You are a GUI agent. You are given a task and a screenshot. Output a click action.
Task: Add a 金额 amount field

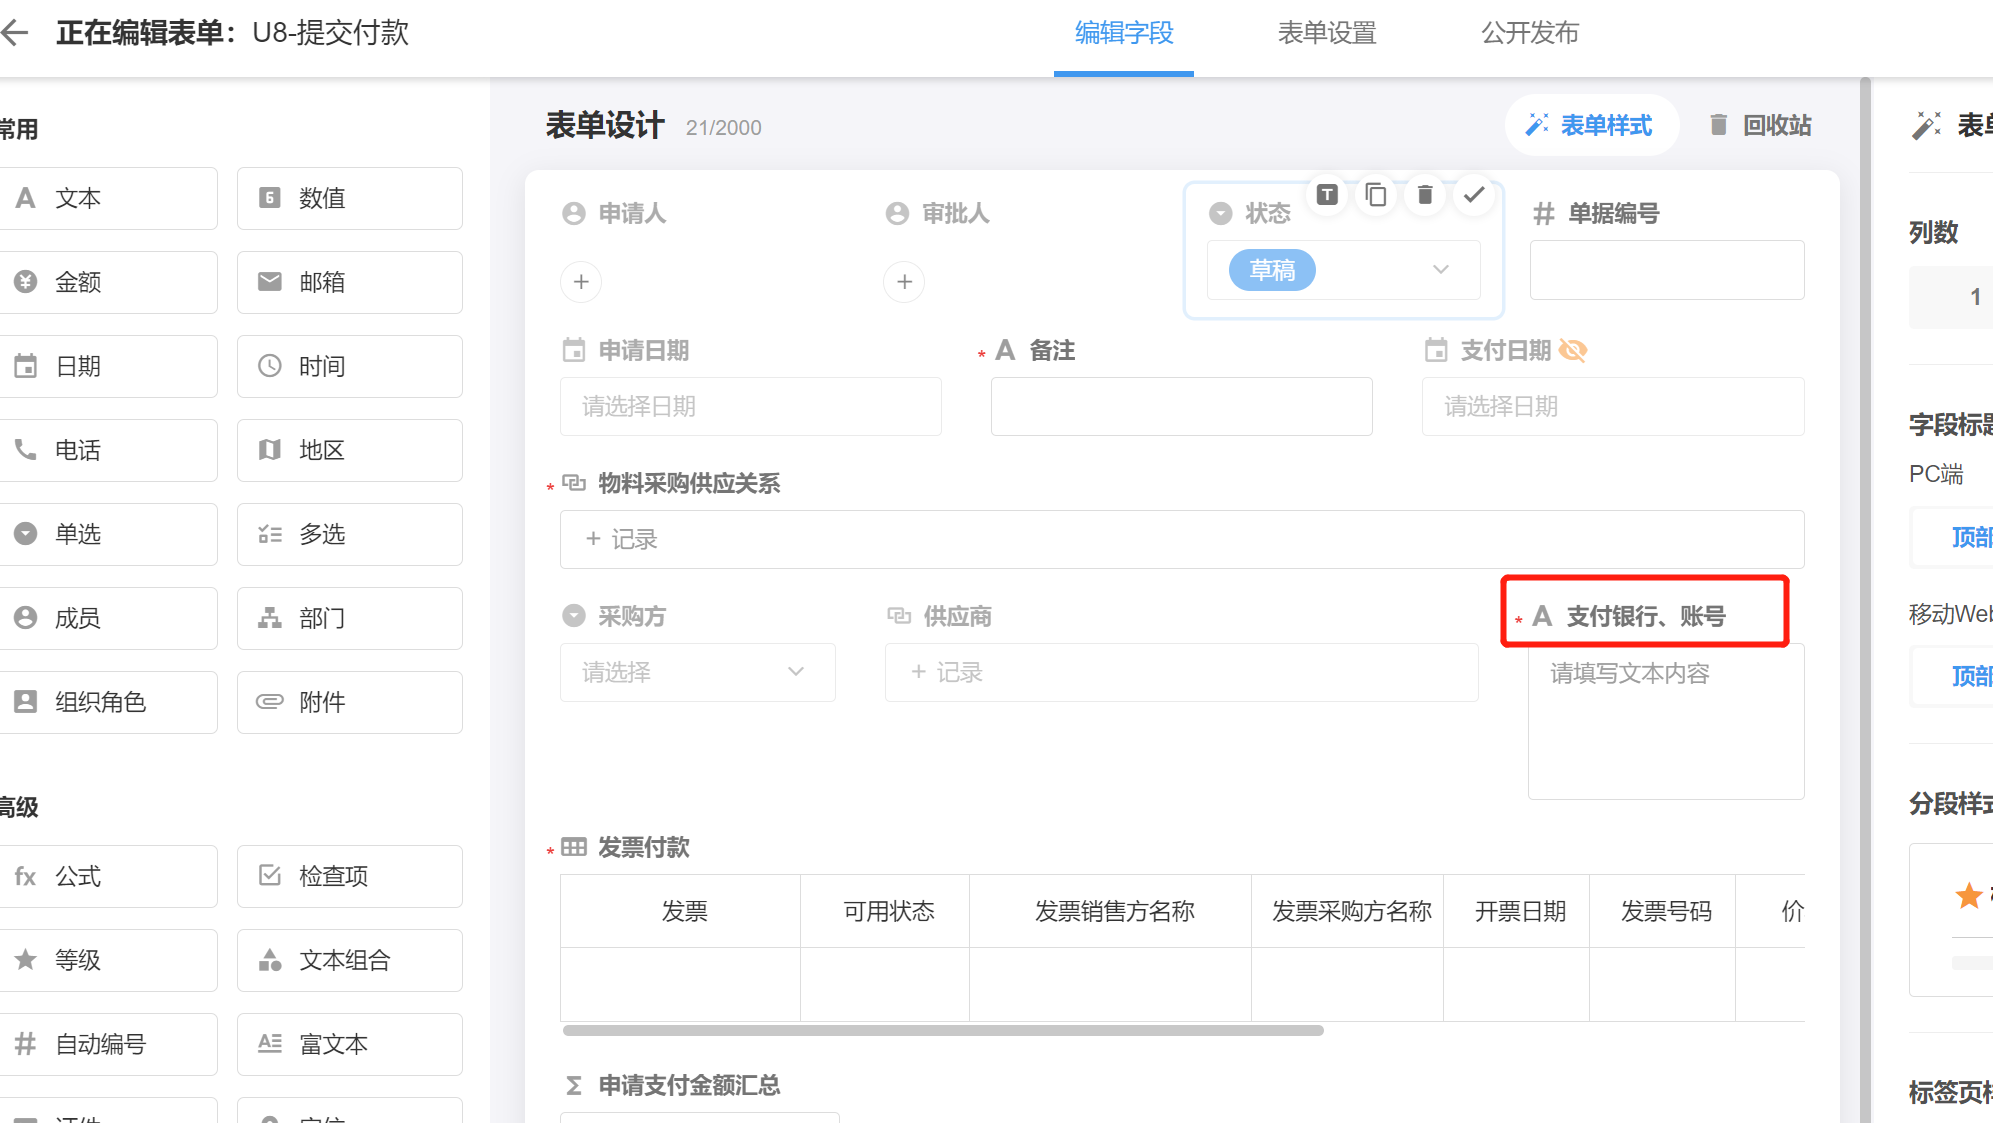pyautogui.click(x=110, y=282)
